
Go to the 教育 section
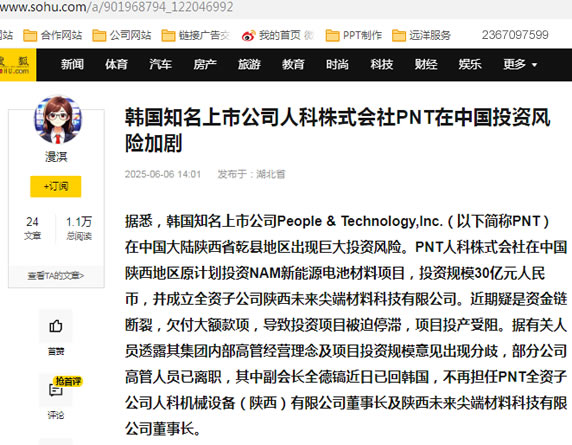click(293, 65)
